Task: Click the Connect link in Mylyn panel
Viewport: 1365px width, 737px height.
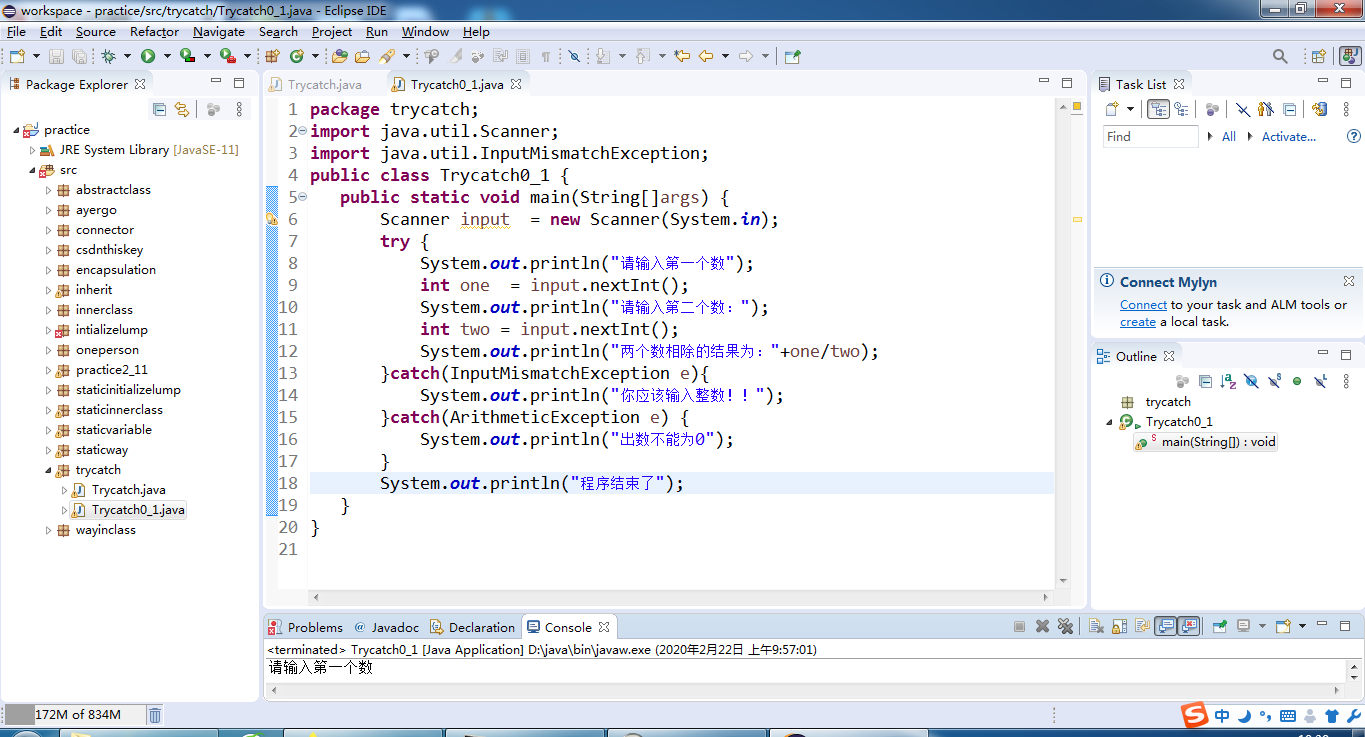Action: pos(1143,304)
